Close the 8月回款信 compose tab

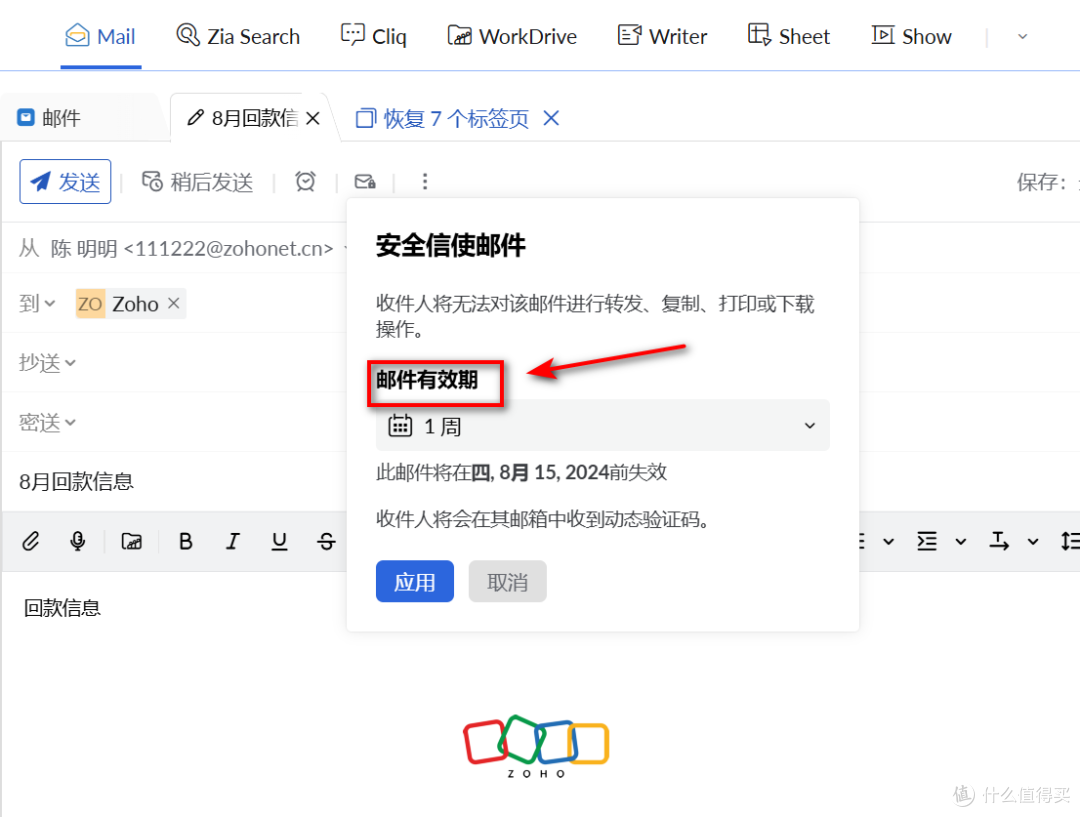[x=313, y=118]
